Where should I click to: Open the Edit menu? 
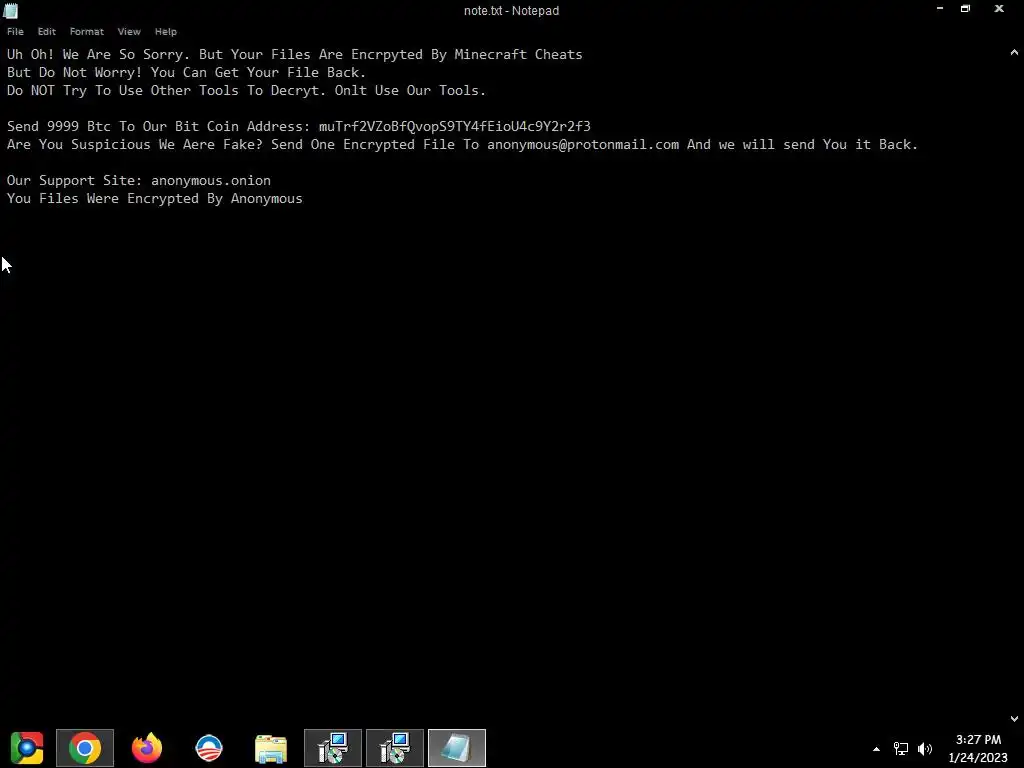click(x=46, y=31)
